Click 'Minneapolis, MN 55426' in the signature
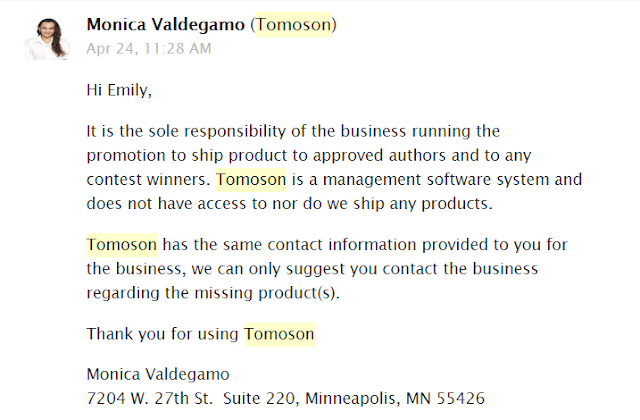 (395, 398)
